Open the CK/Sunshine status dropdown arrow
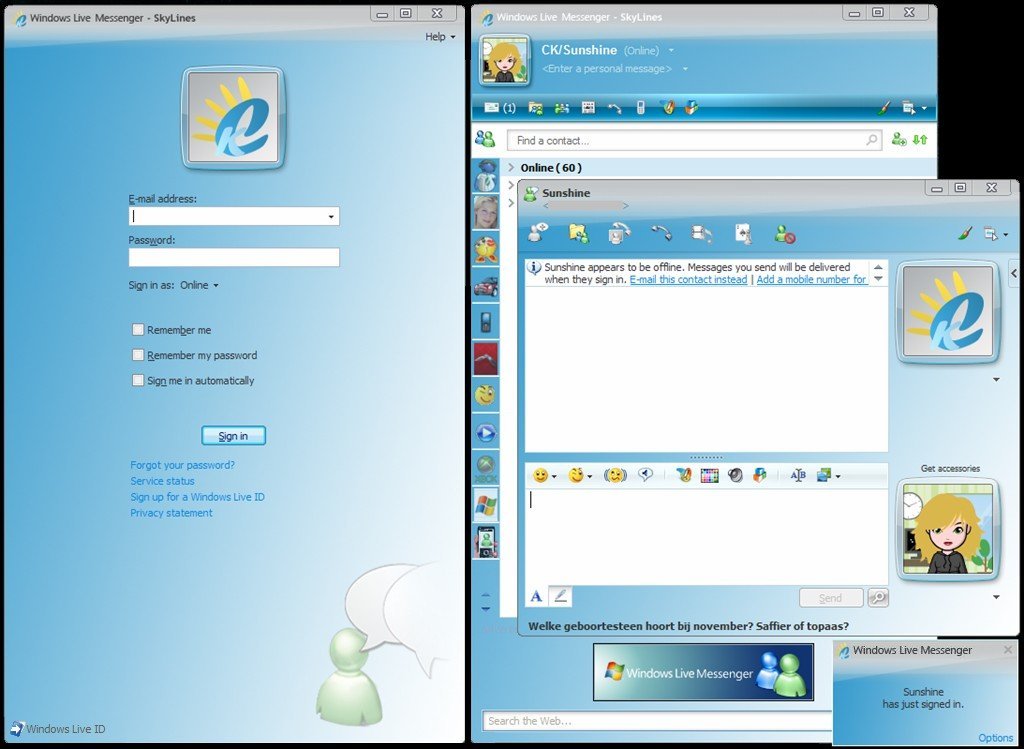Viewport: 1024px width, 749px height. pos(671,50)
